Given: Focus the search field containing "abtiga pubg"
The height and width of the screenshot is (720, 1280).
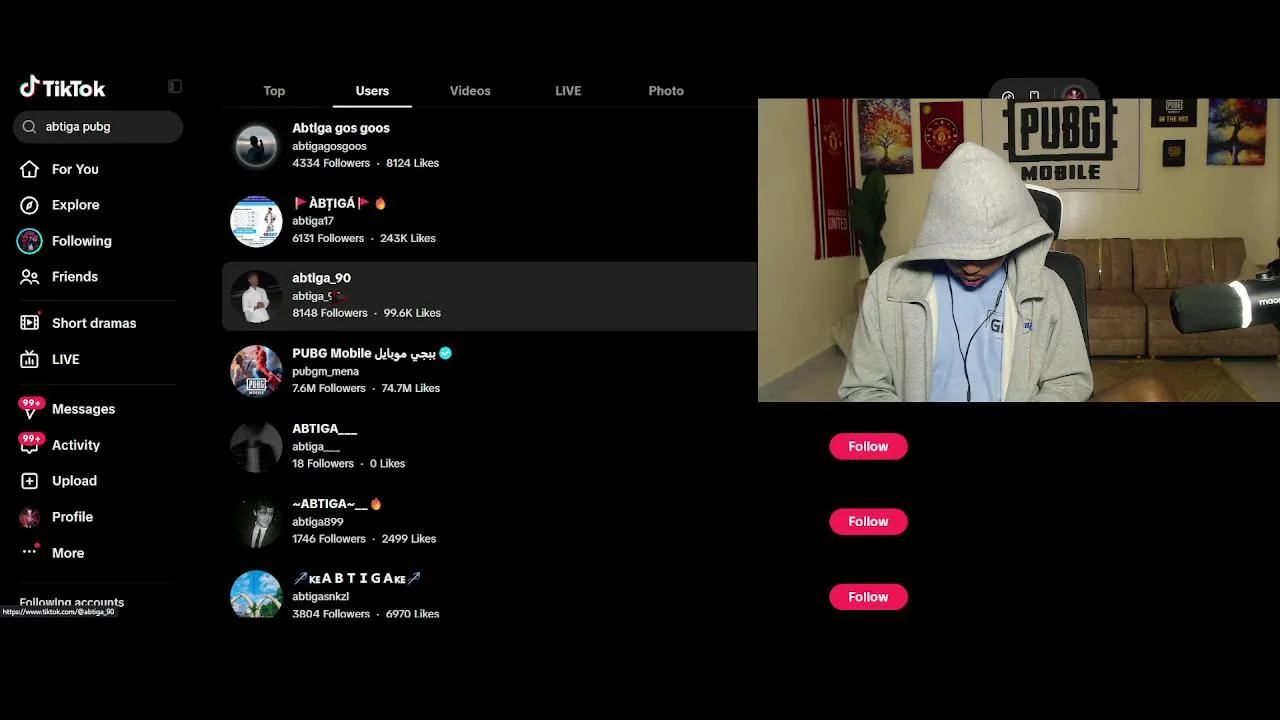Looking at the screenshot, I should (98, 127).
